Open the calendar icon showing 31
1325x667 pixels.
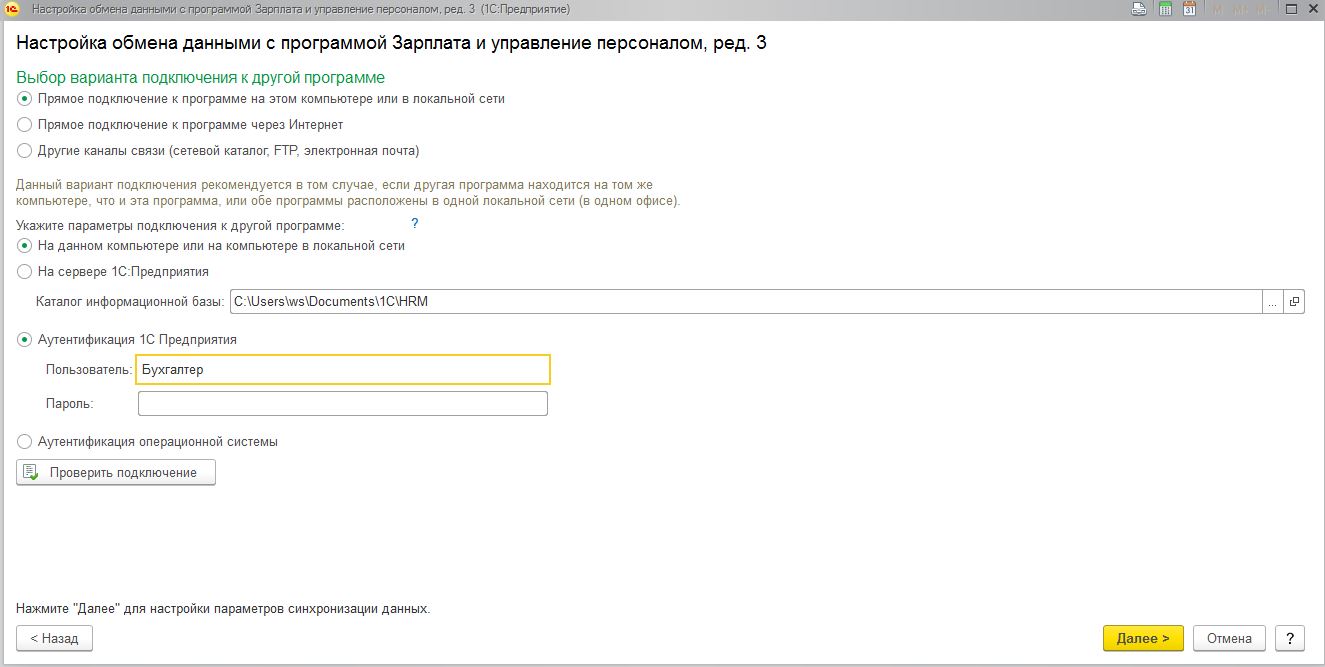[x=1189, y=9]
